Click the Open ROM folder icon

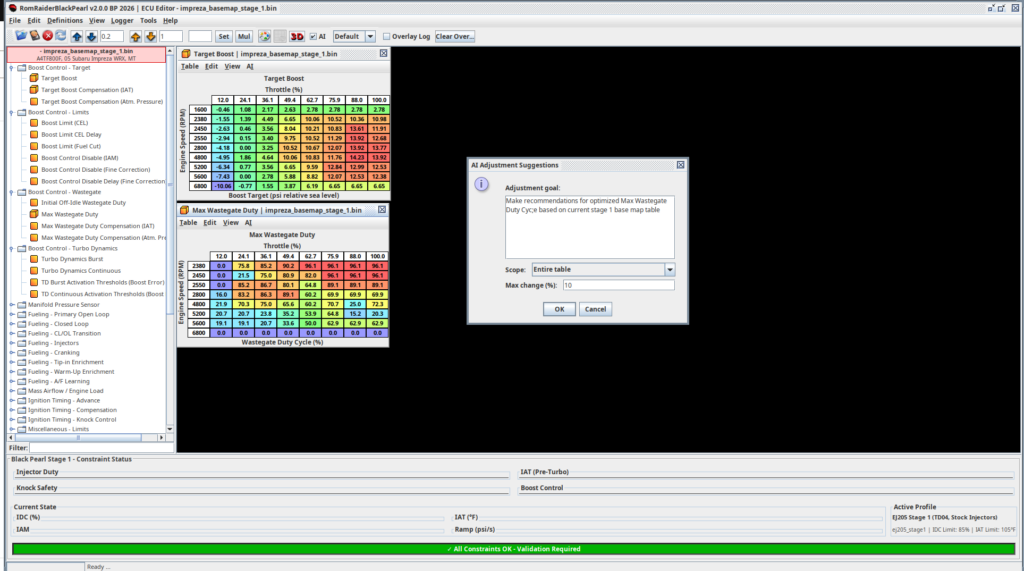click(19, 36)
